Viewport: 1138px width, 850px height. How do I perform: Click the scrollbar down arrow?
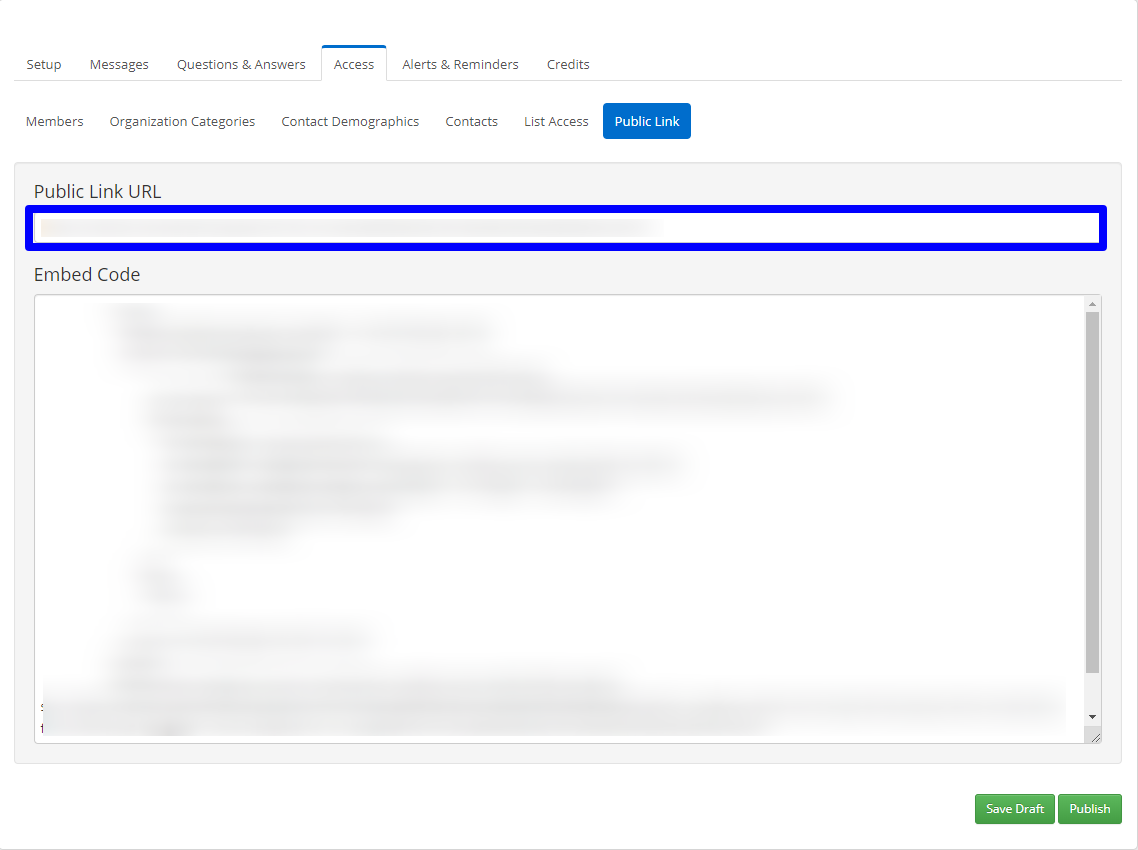point(1092,716)
